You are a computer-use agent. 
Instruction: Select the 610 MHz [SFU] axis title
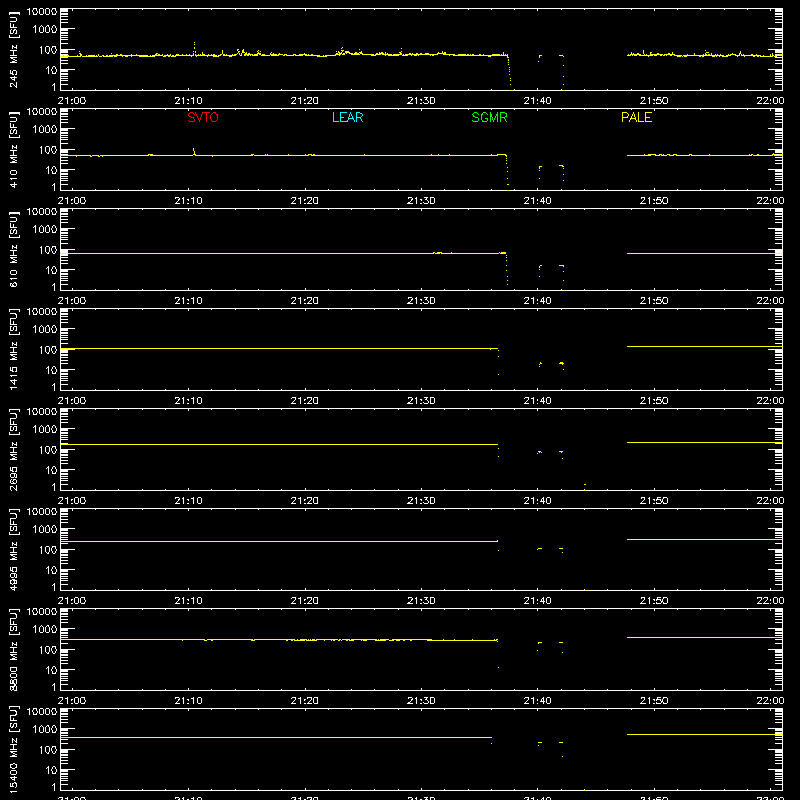[13, 249]
